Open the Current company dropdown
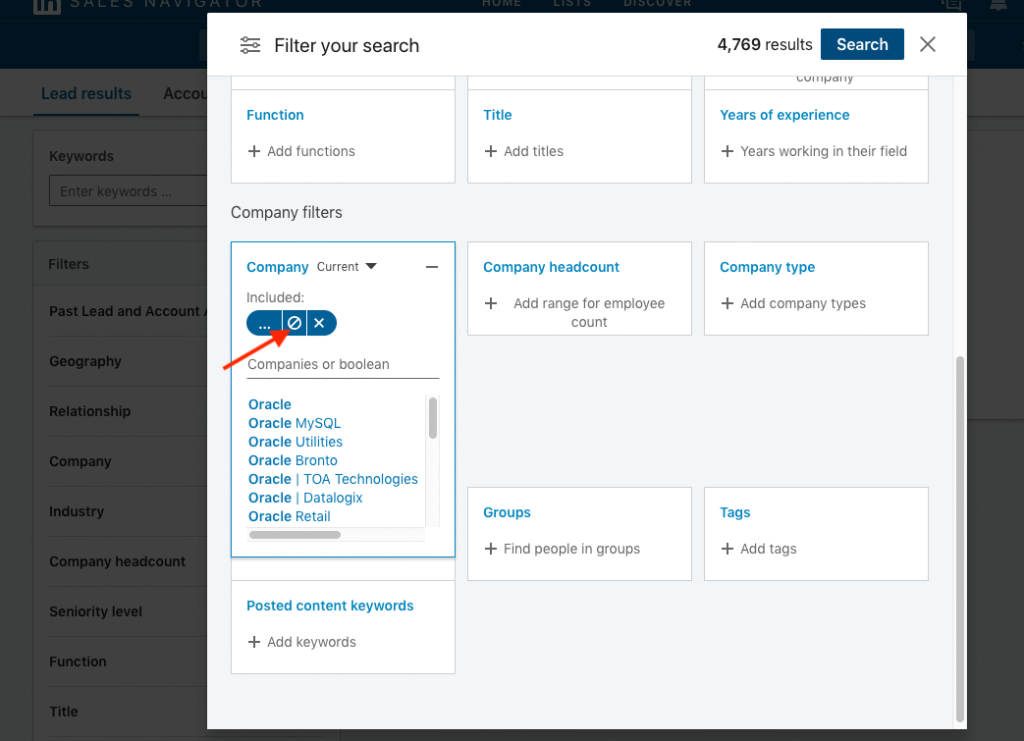The height and width of the screenshot is (741, 1024). pos(347,267)
